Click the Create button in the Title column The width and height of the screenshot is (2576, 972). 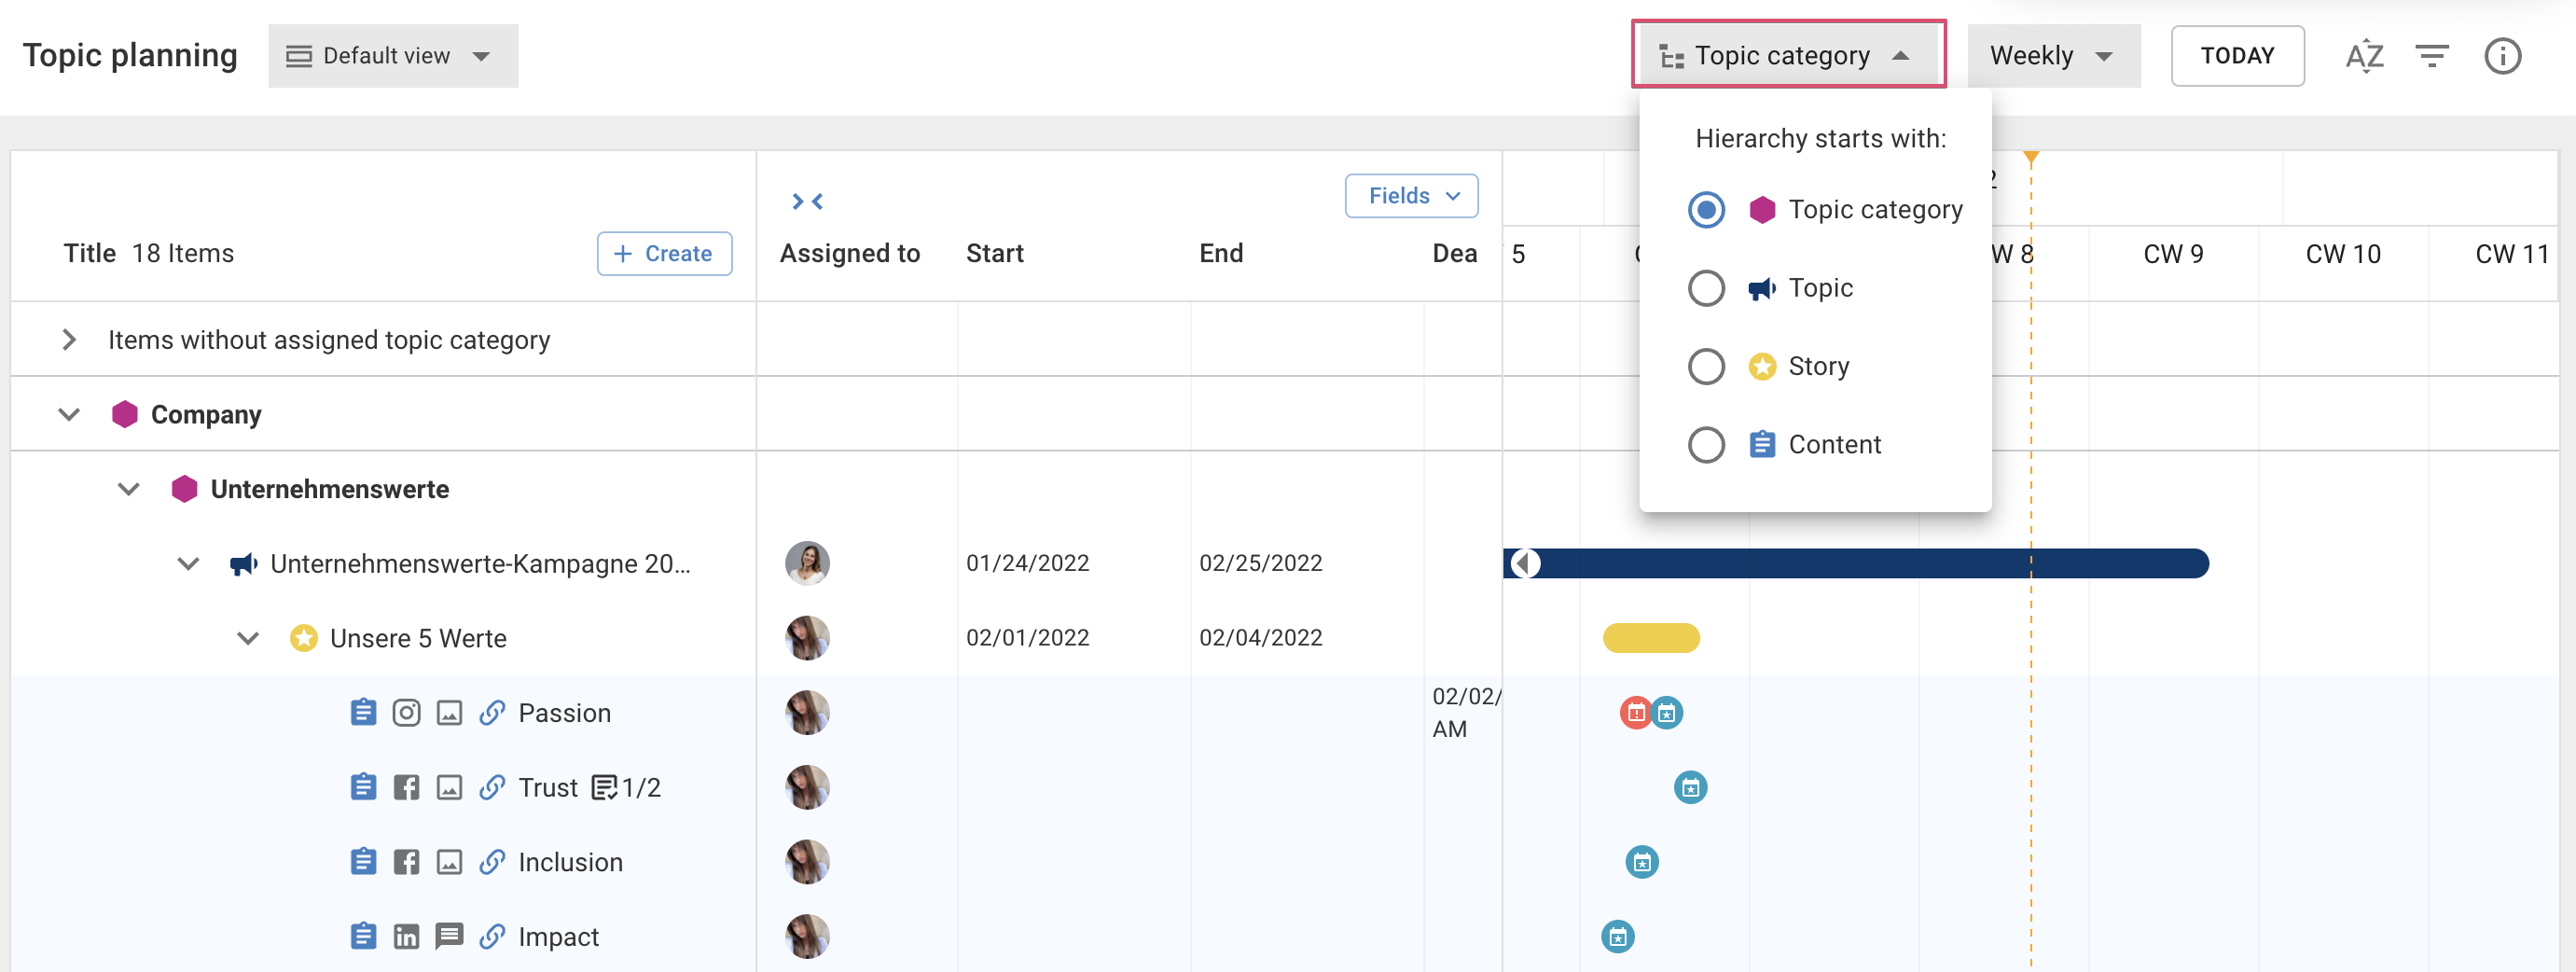click(x=664, y=253)
